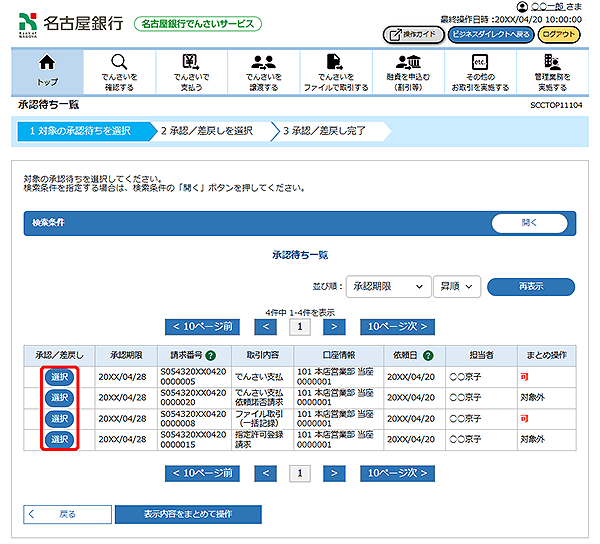Click 表示内容をまとめて操作 button

(x=188, y=514)
